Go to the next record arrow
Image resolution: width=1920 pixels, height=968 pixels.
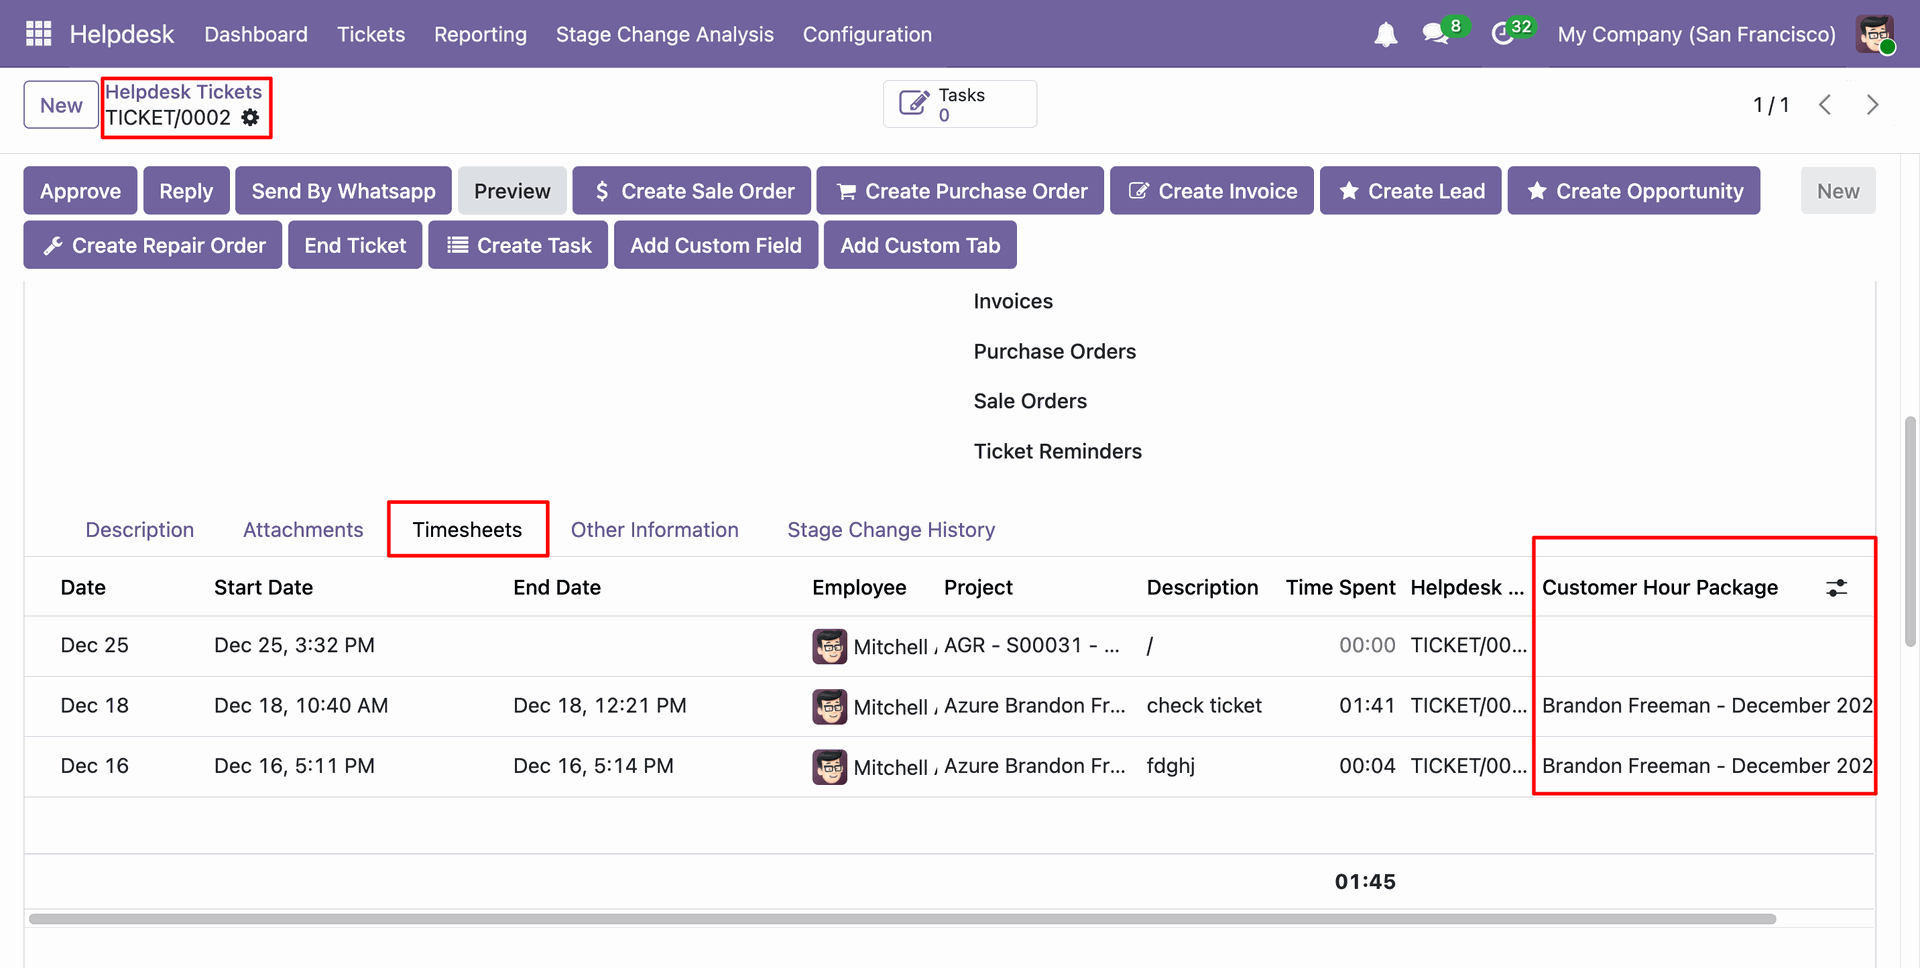(x=1872, y=105)
